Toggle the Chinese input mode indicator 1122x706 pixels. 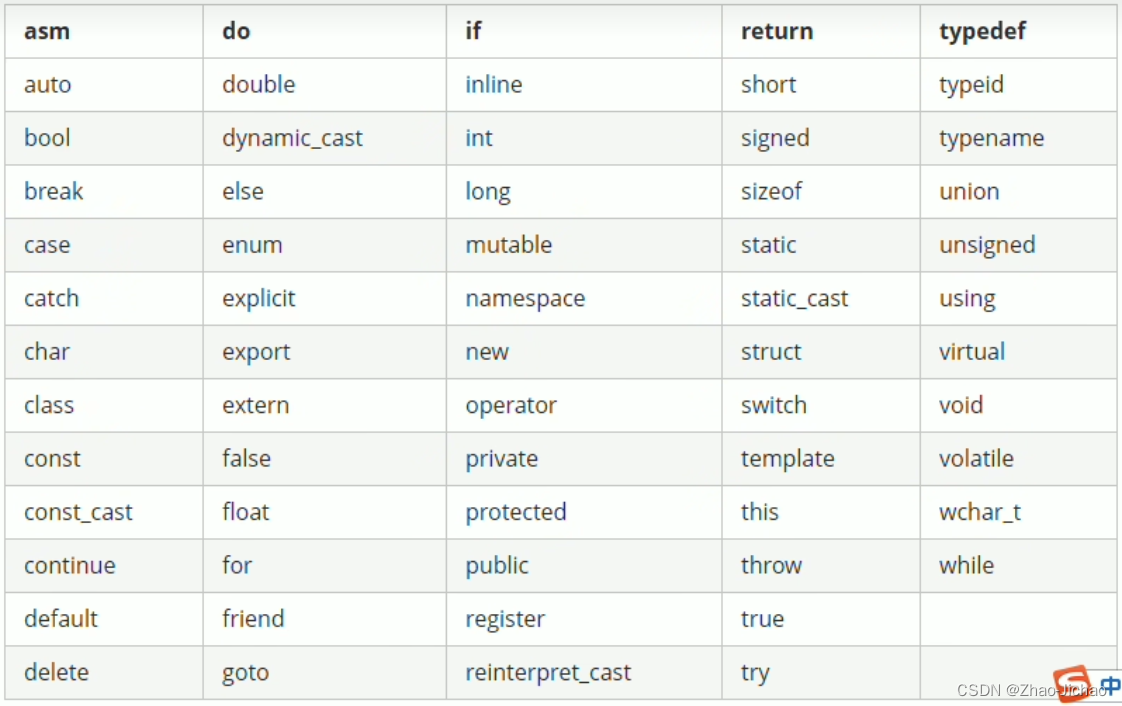(1110, 685)
